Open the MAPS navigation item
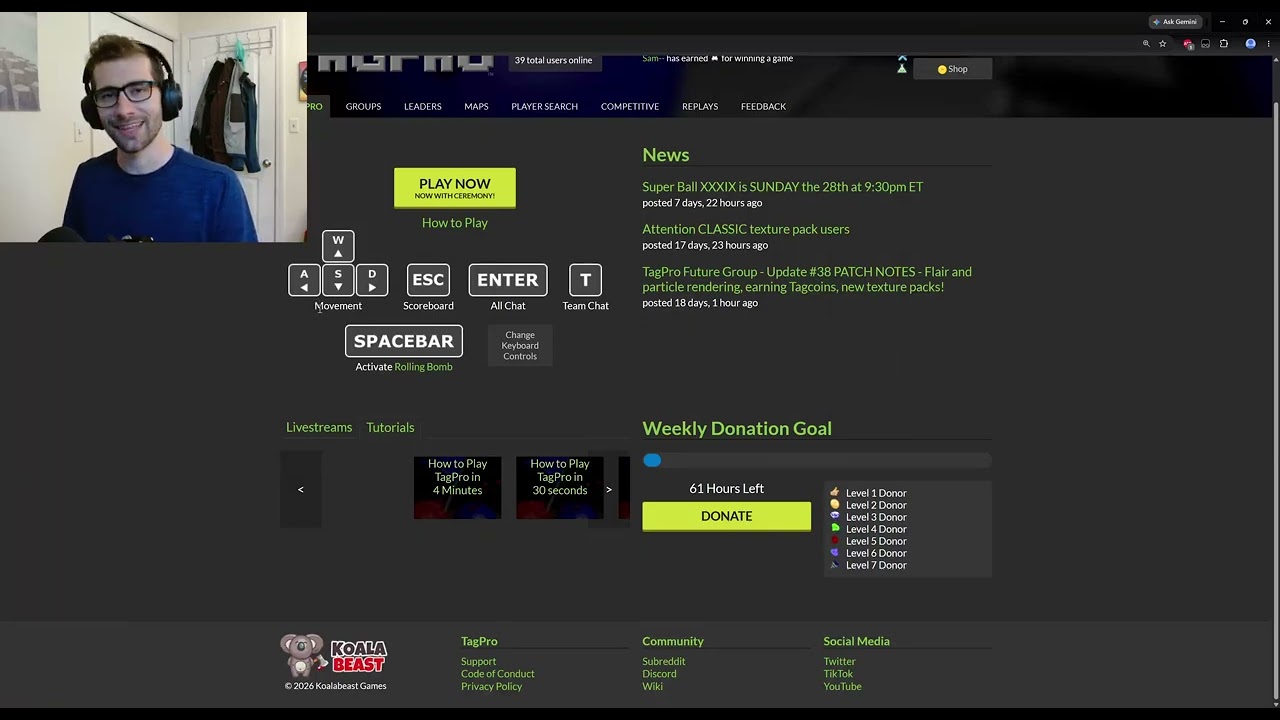Viewport: 1280px width, 720px height. (x=476, y=106)
